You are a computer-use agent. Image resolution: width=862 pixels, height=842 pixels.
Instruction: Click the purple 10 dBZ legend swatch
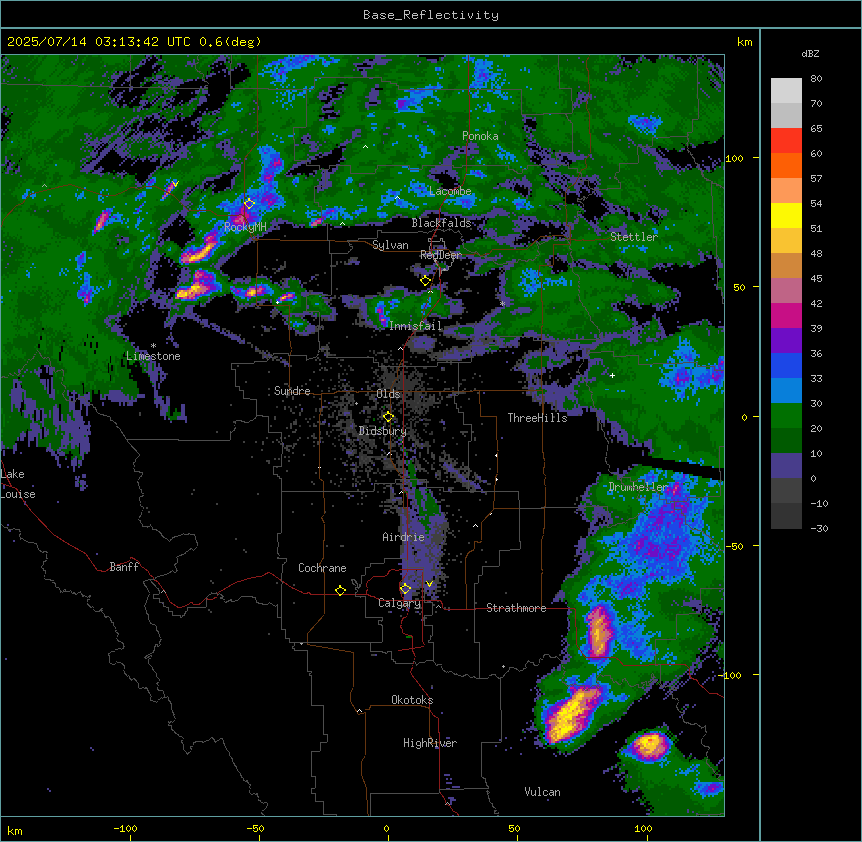tap(786, 466)
